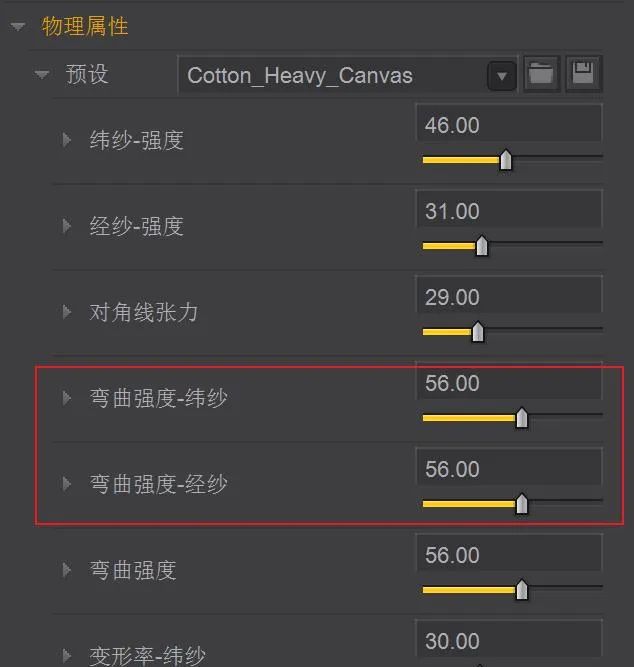
Task: Click the 纬纱-强度 slider handle
Action: click(x=505, y=160)
